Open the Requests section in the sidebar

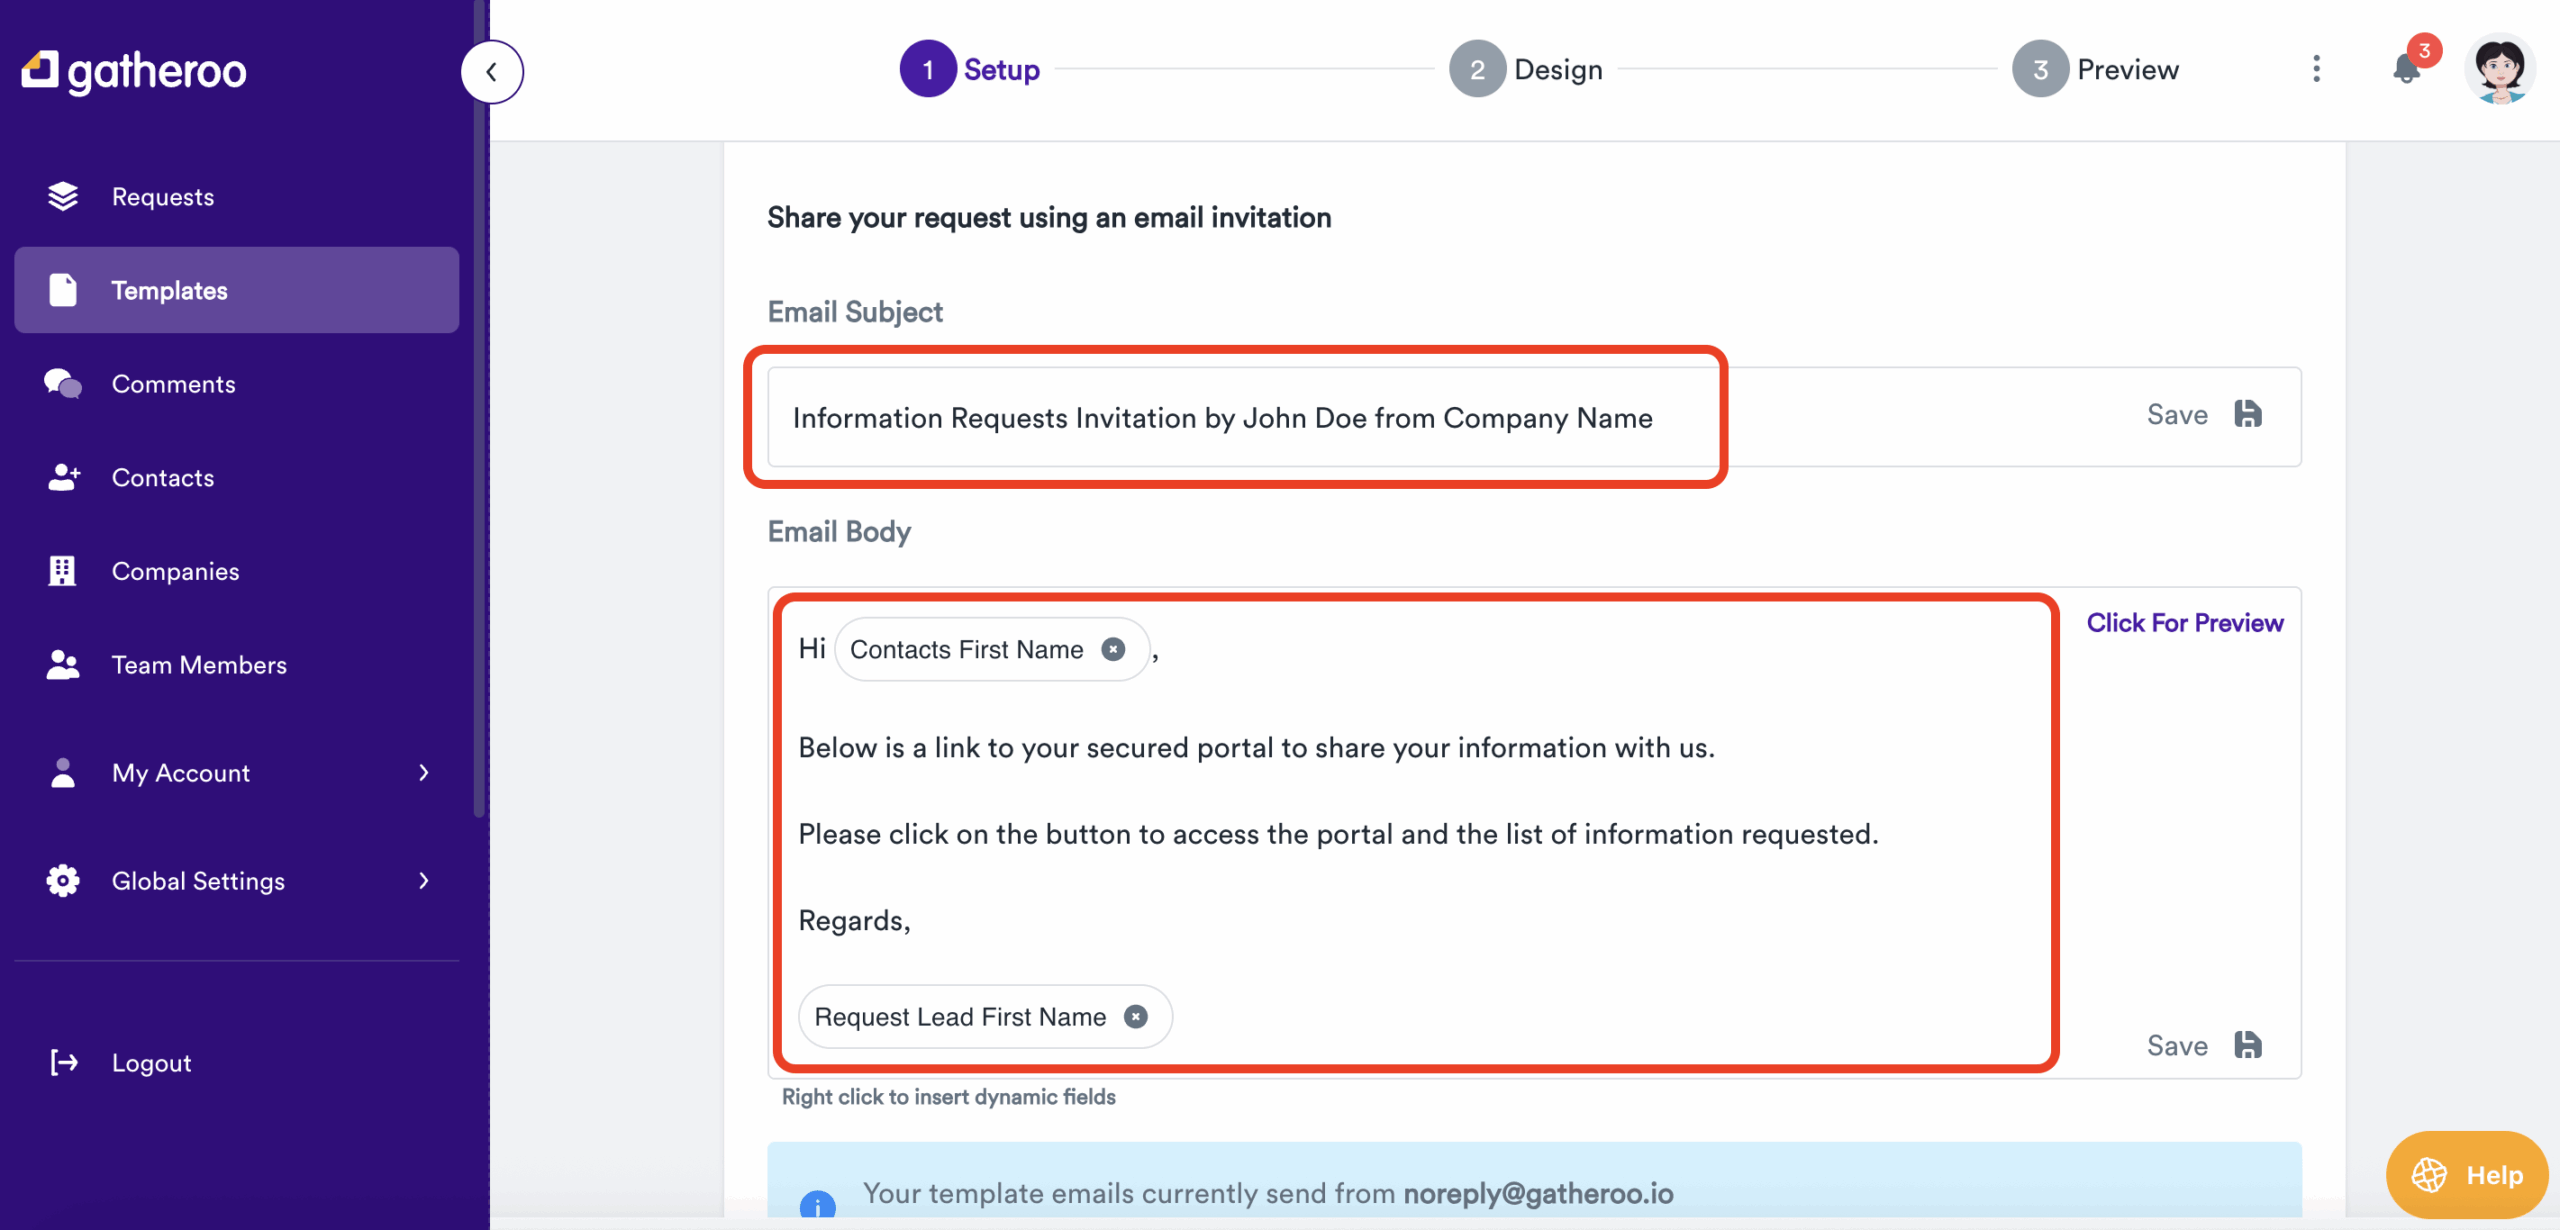(162, 197)
